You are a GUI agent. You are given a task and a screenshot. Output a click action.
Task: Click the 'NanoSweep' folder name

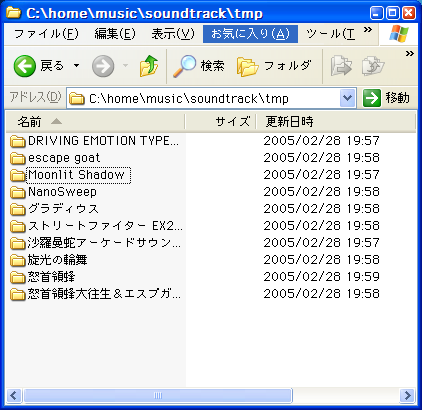pyautogui.click(x=62, y=192)
